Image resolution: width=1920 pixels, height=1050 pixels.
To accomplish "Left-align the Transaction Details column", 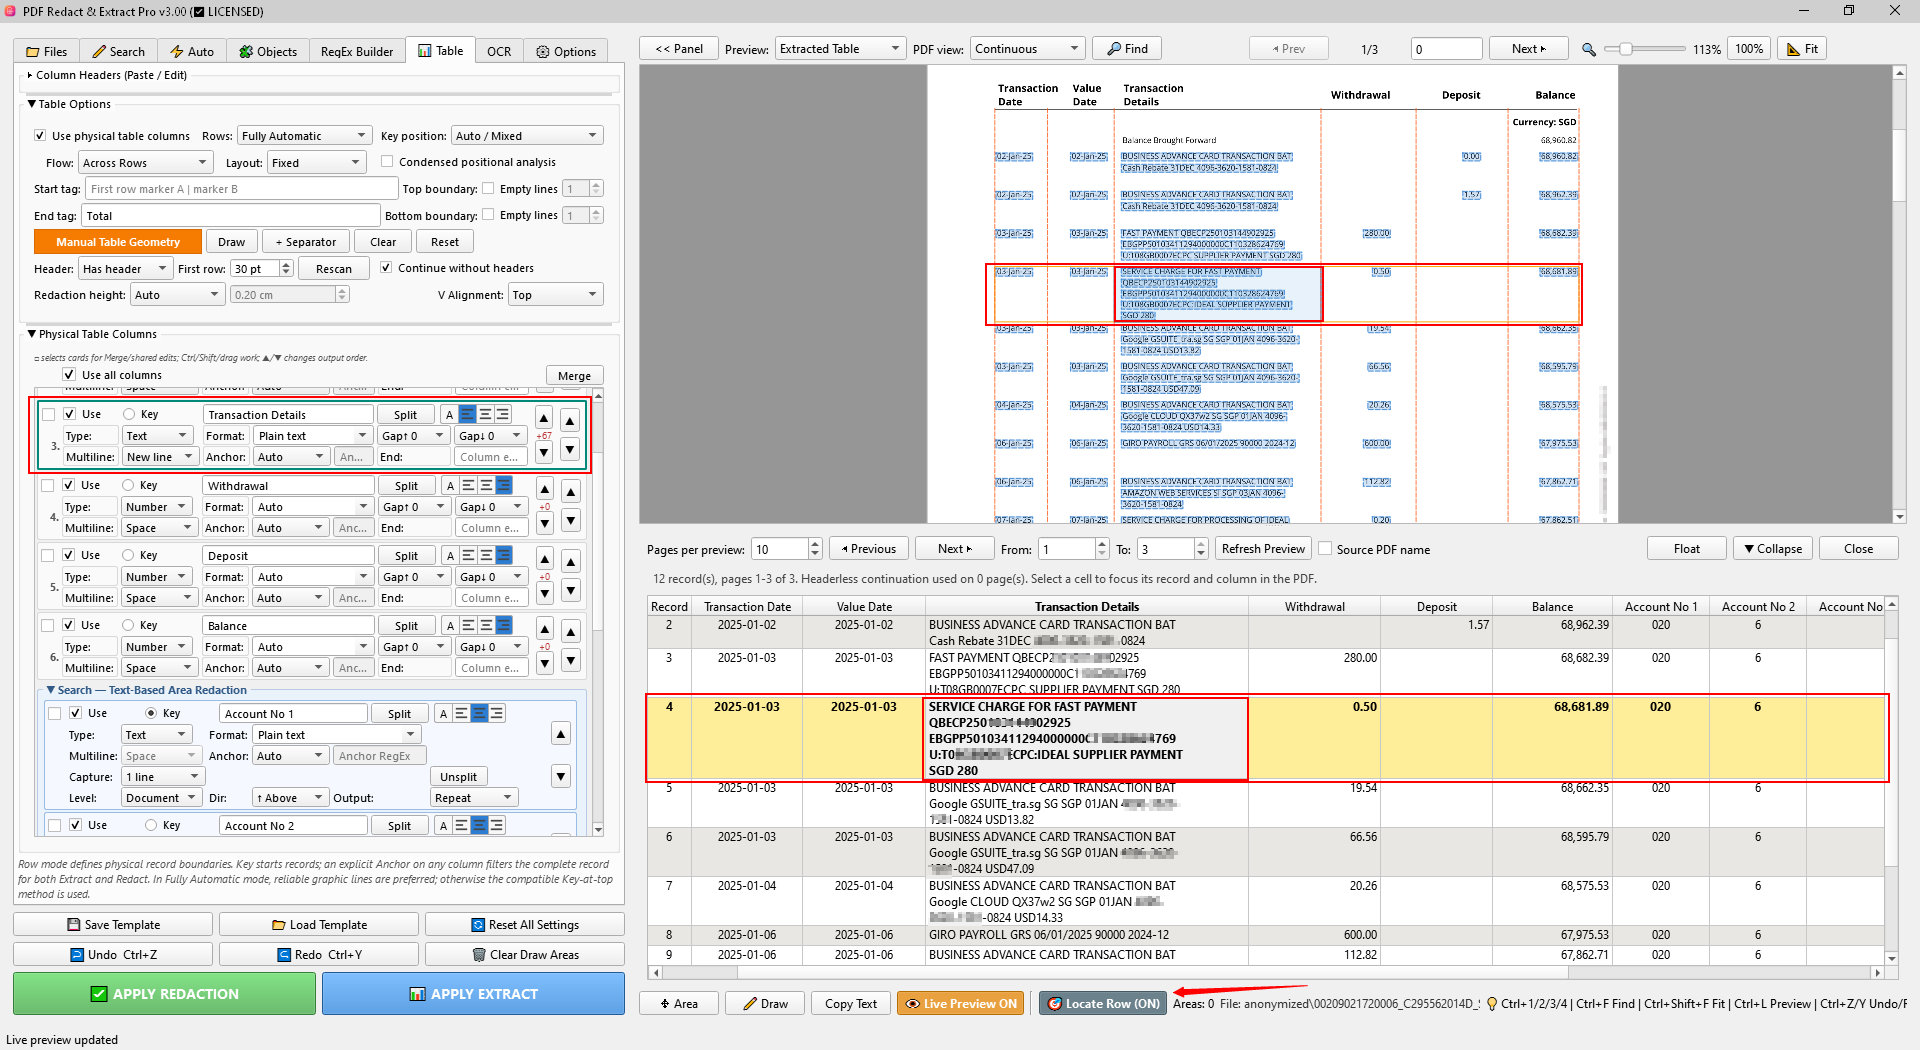I will click(467, 414).
